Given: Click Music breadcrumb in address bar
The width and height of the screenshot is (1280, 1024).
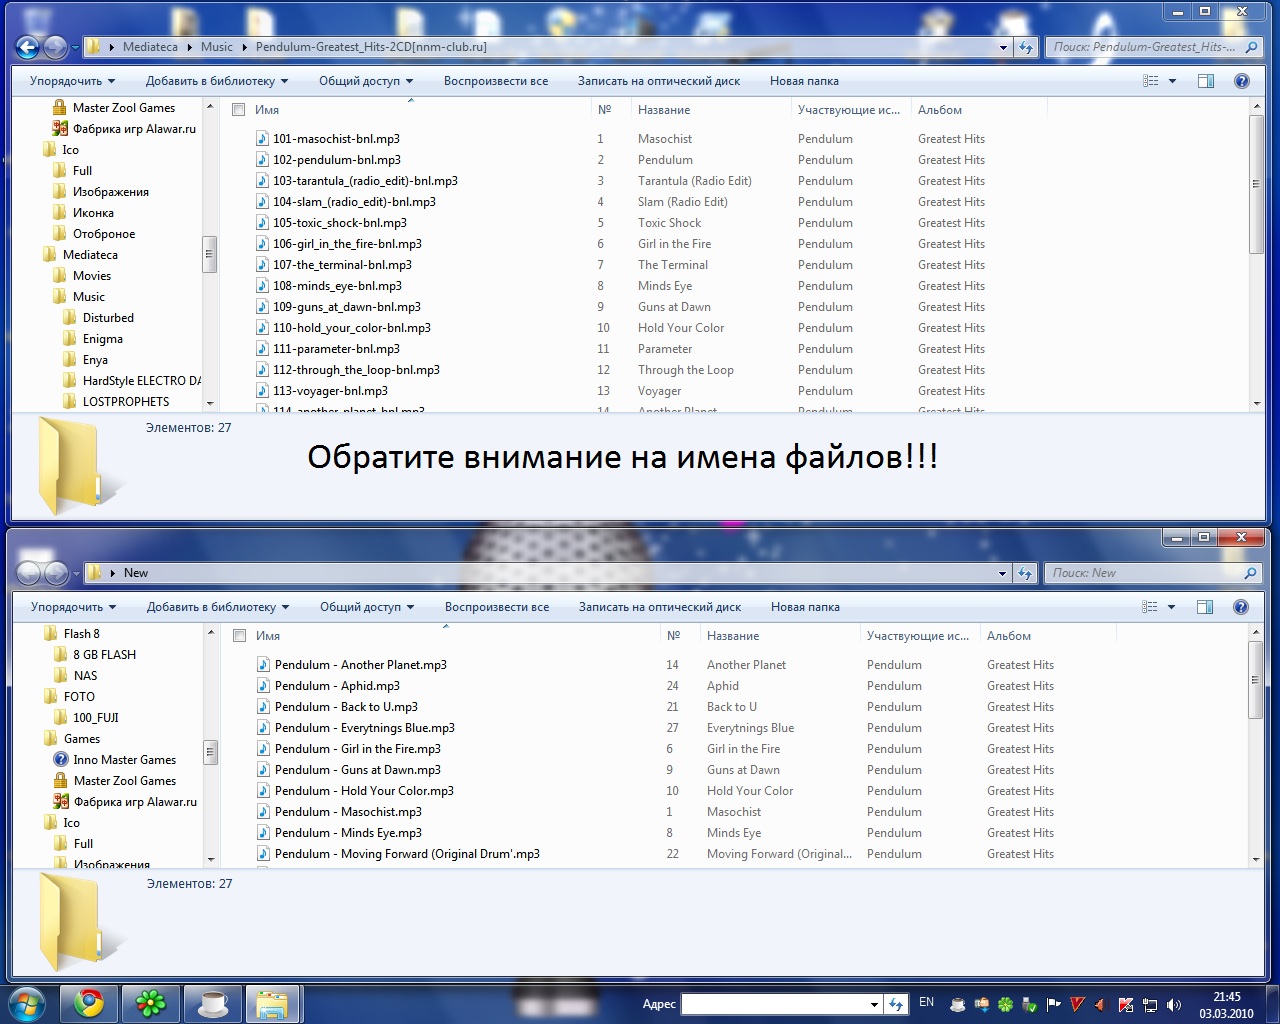Looking at the screenshot, I should click(x=217, y=47).
